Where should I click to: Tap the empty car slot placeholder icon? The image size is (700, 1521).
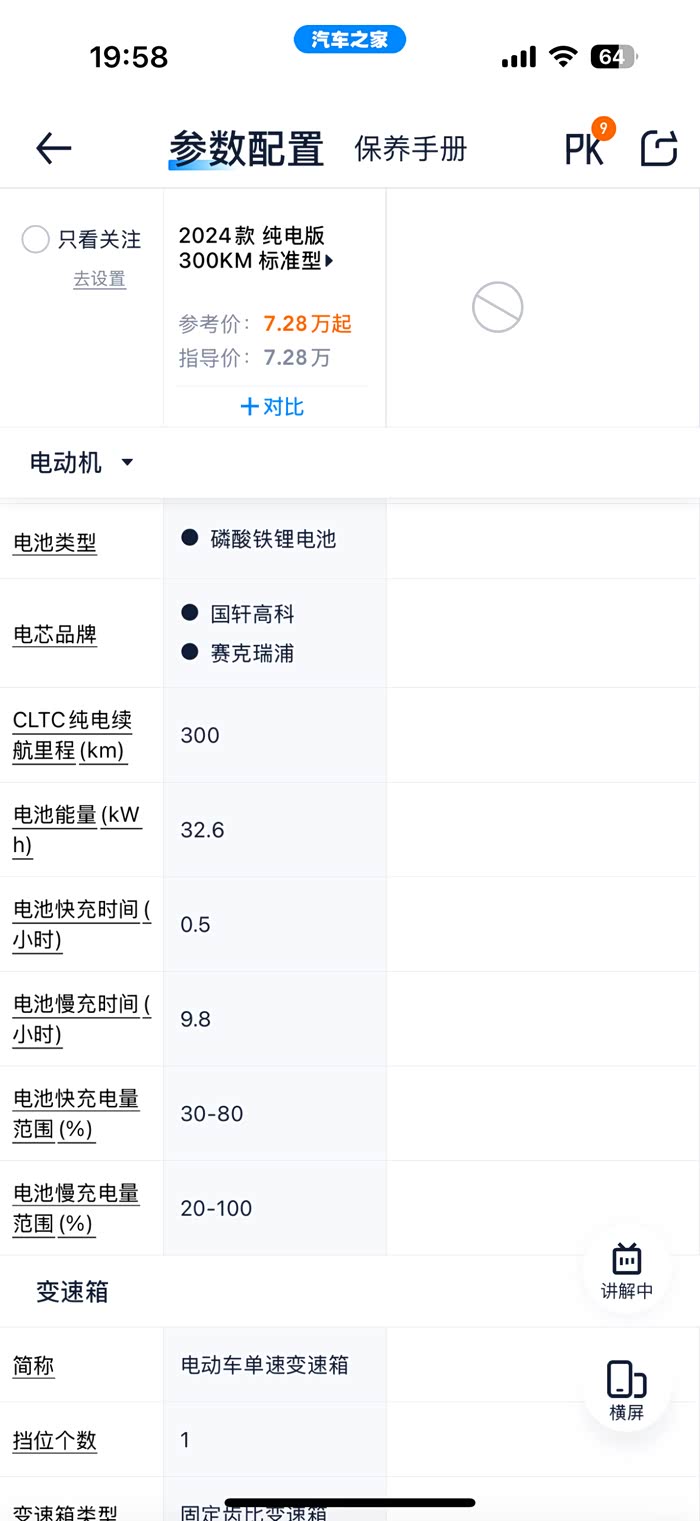tap(497, 307)
